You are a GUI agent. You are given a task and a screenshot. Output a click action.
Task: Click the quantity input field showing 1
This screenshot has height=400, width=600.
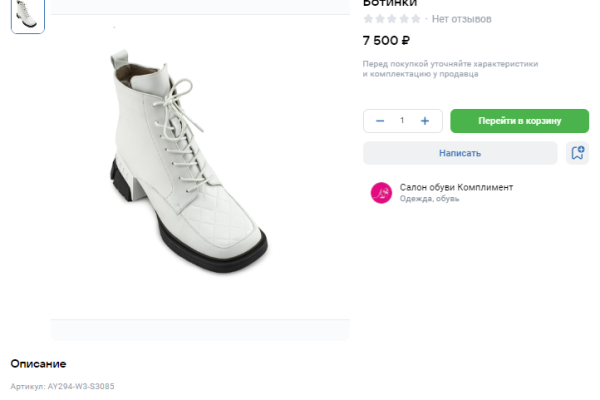point(402,121)
